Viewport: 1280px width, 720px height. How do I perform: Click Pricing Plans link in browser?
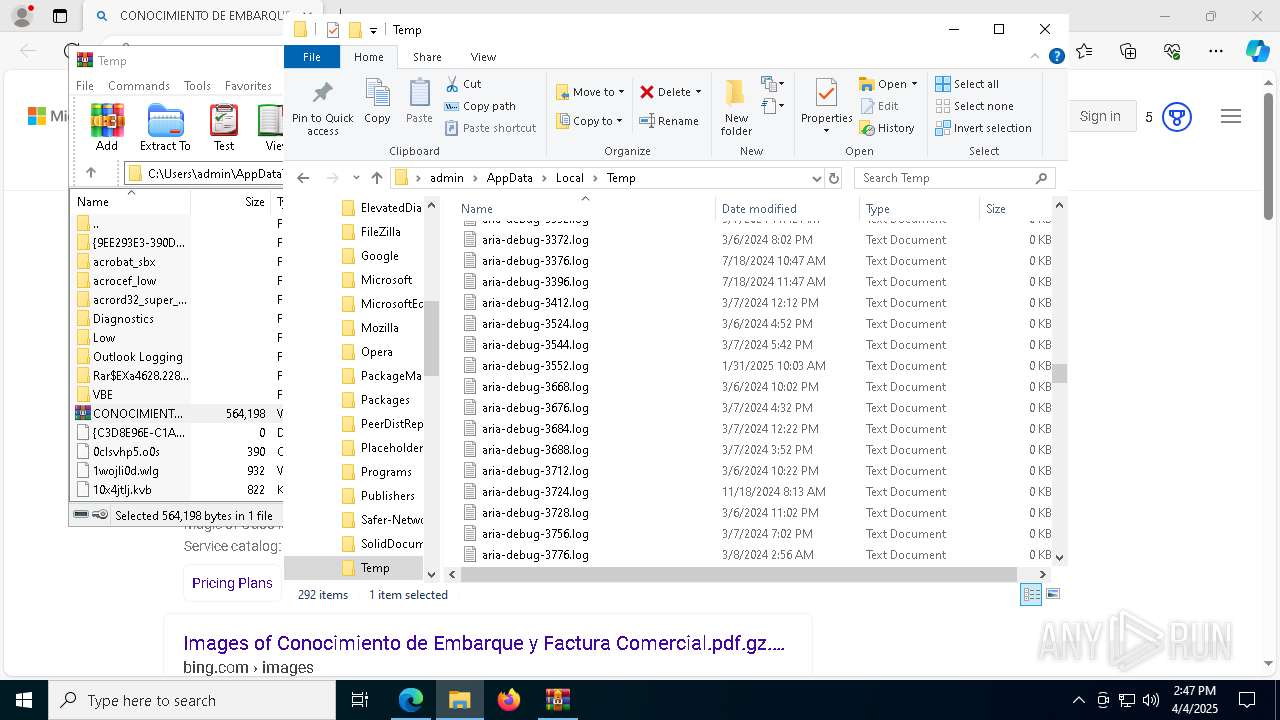(232, 583)
